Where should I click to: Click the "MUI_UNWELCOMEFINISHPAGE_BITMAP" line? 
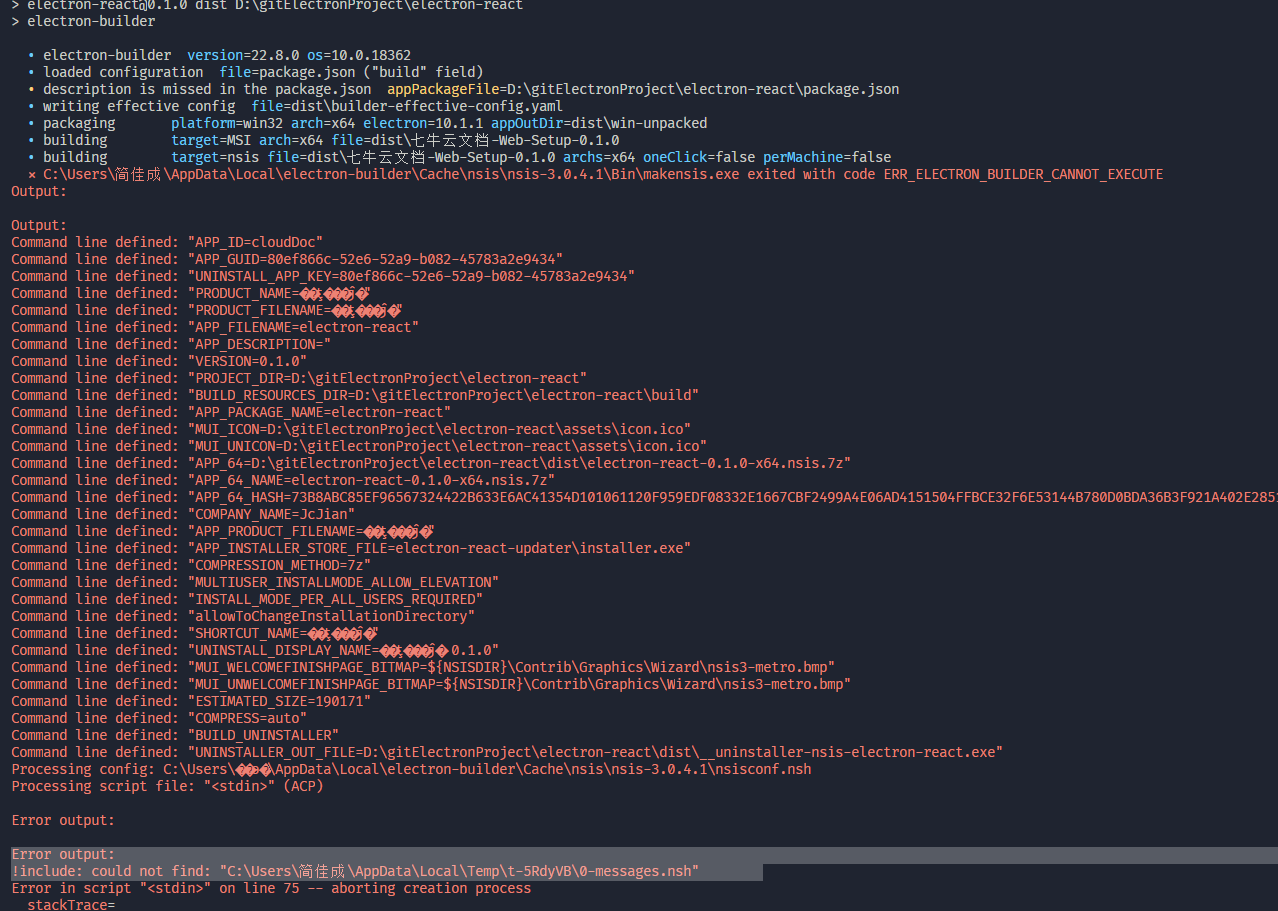[431, 684]
